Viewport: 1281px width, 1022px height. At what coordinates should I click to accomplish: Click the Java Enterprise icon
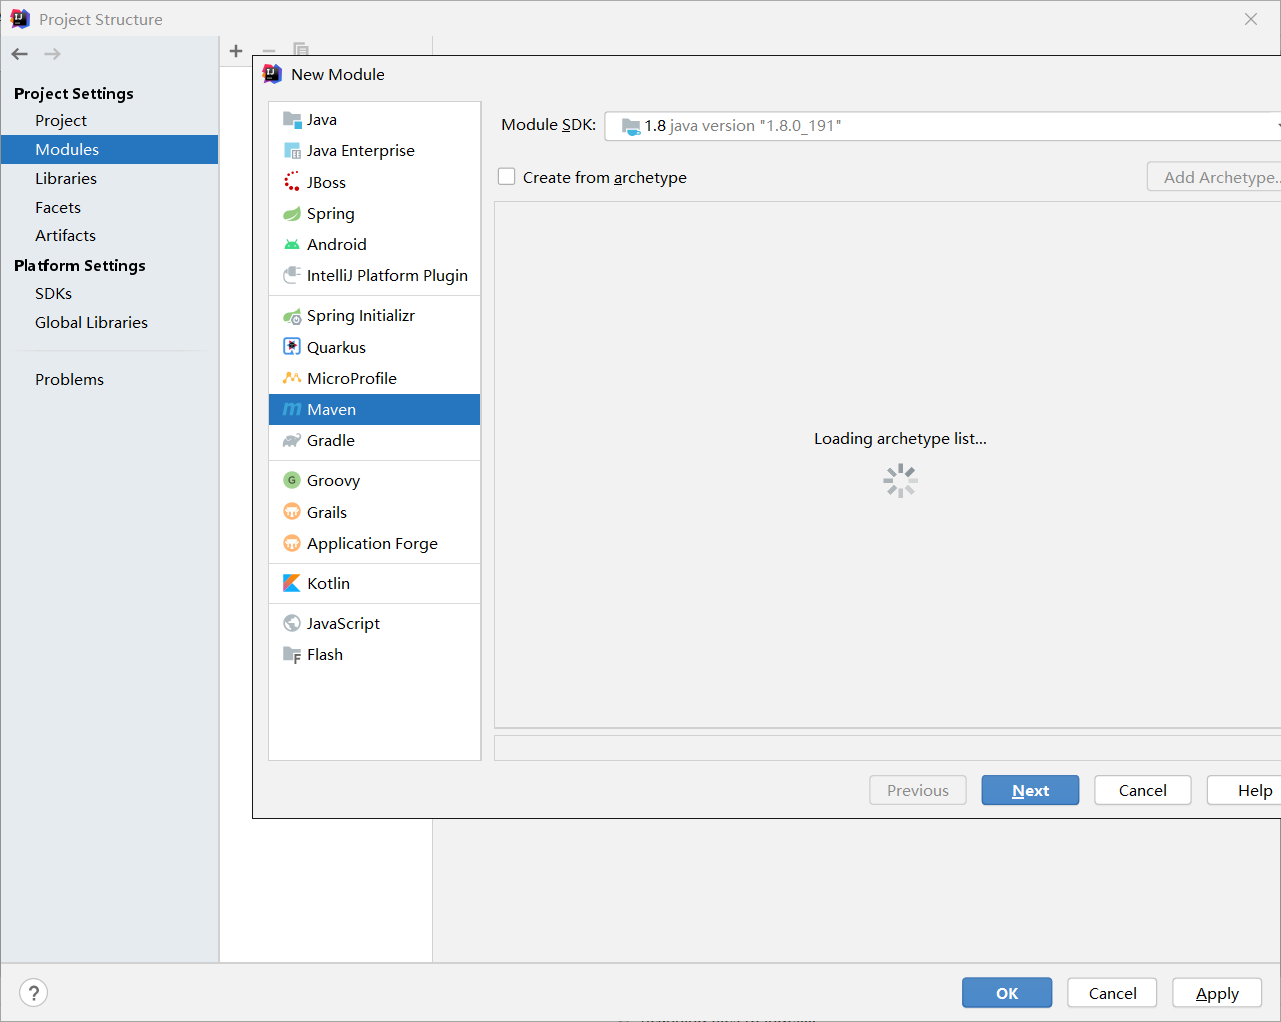pos(292,151)
